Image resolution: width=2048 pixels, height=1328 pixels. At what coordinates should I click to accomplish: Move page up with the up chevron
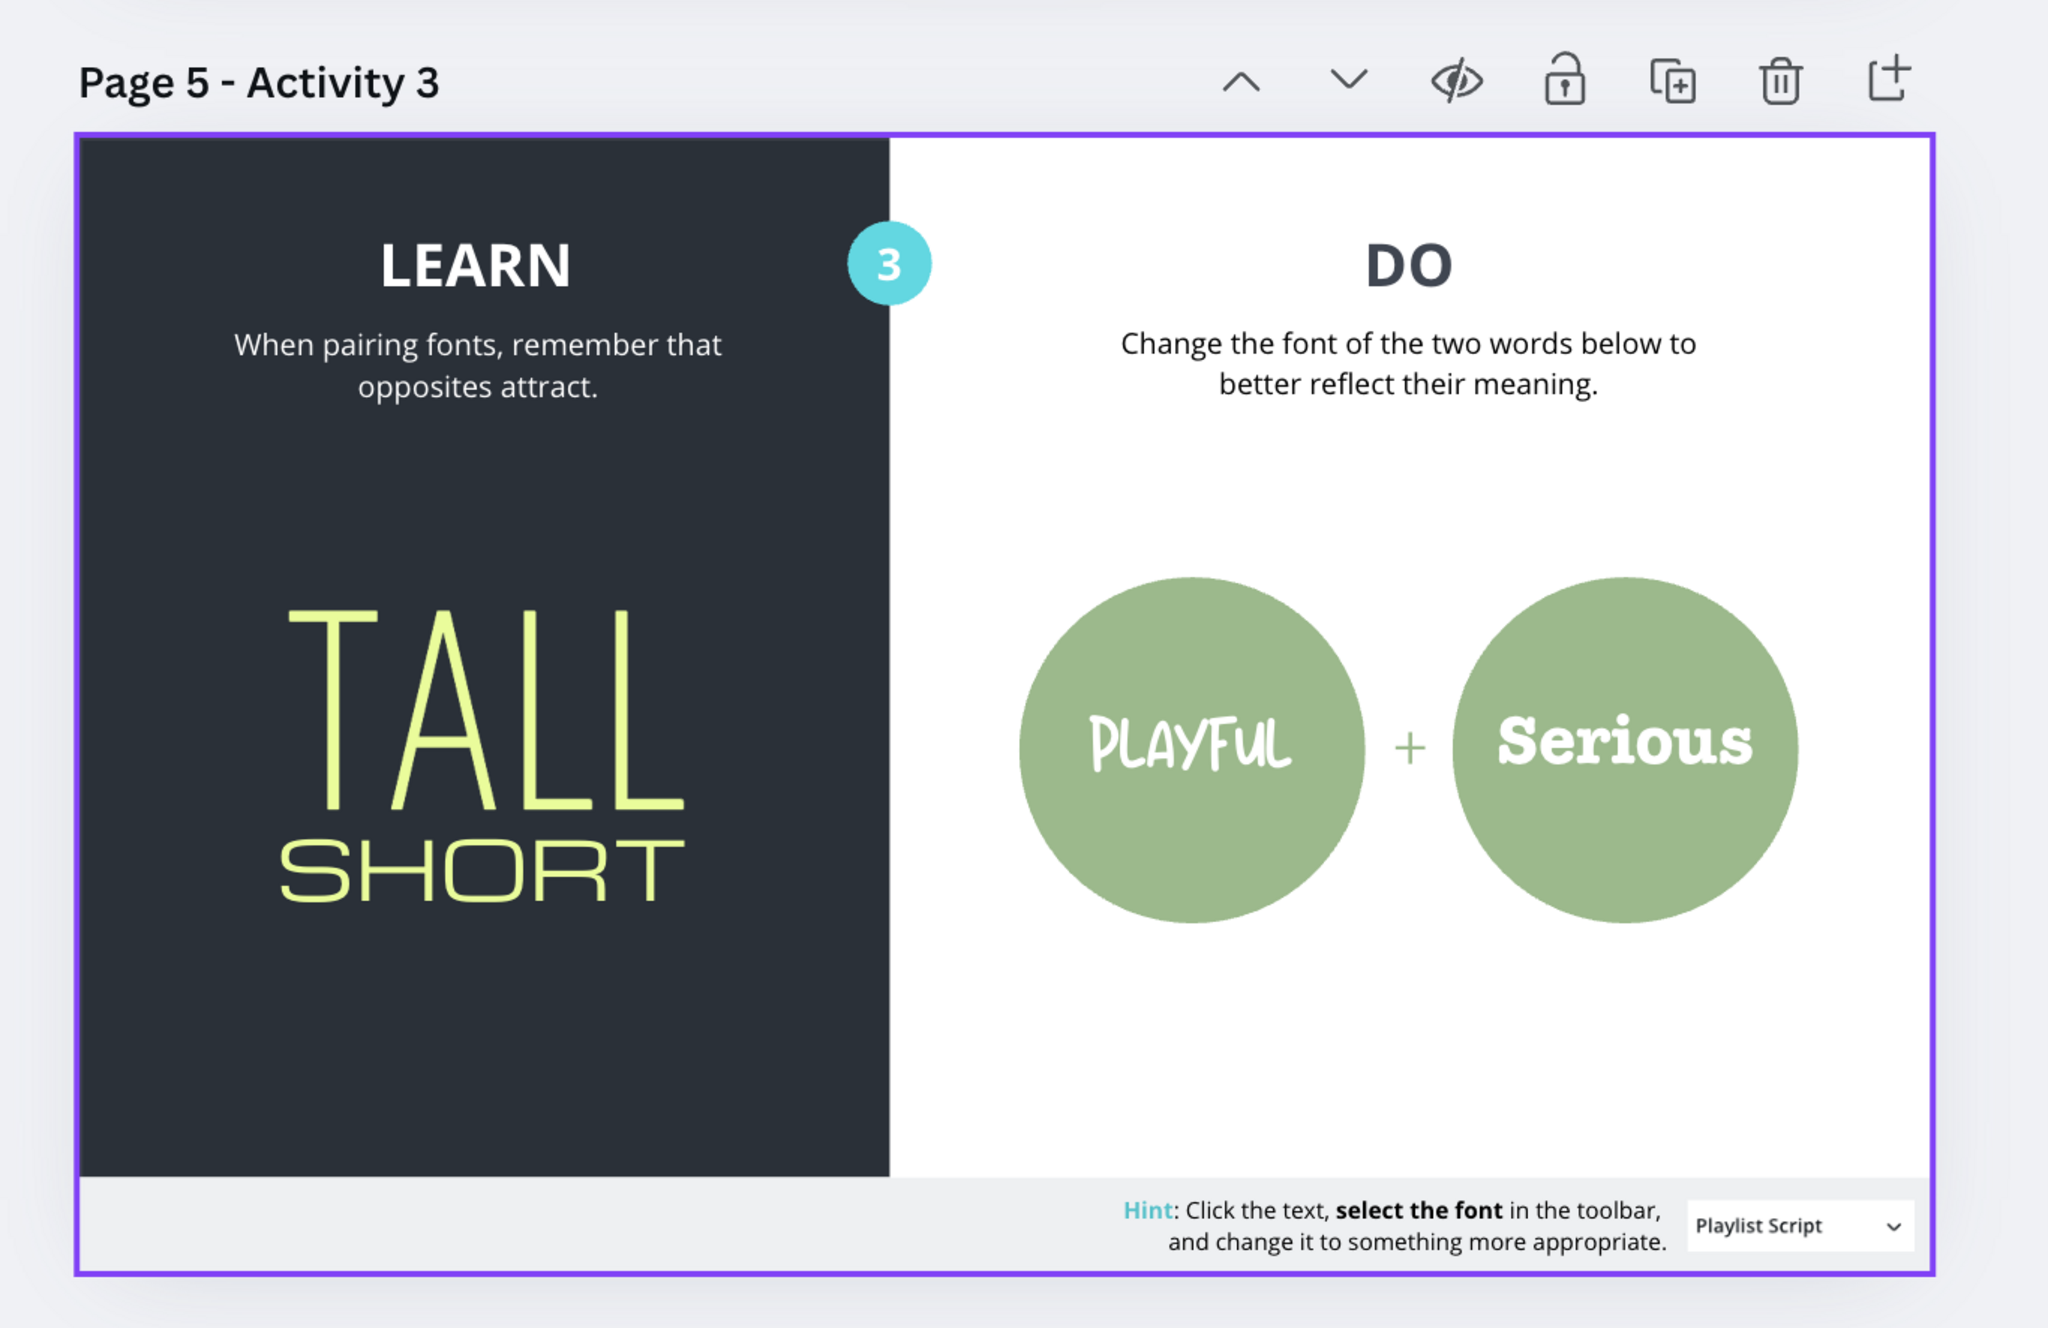point(1241,82)
